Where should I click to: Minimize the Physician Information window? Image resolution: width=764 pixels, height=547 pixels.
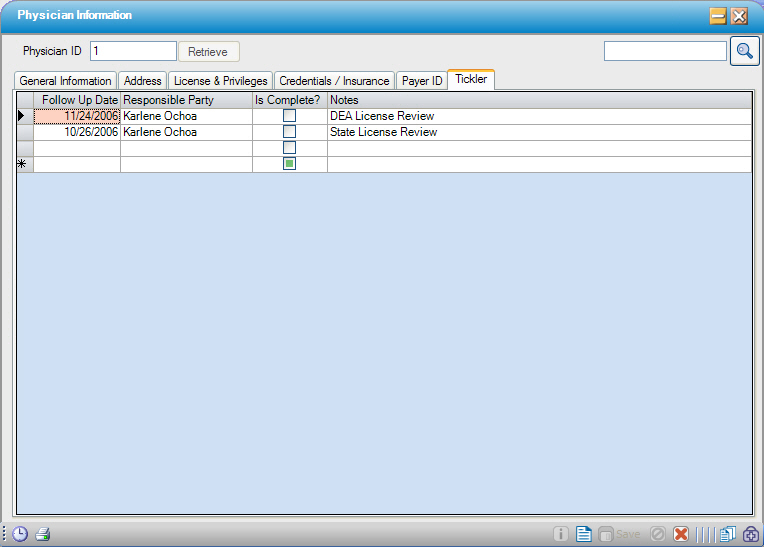718,16
